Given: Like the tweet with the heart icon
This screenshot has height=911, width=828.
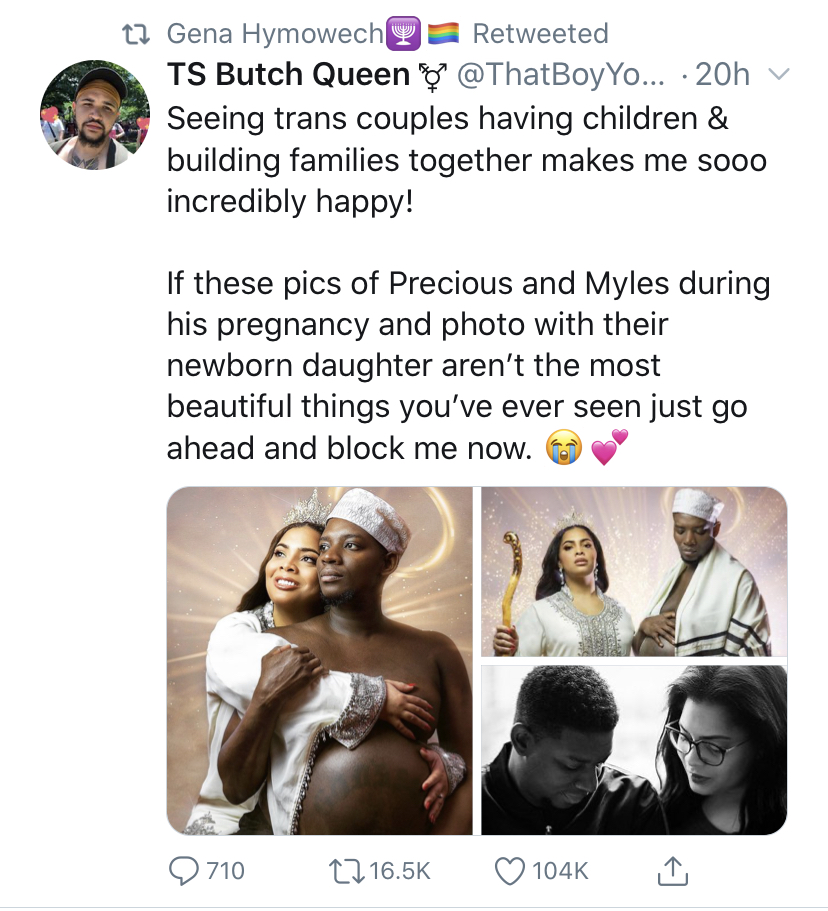Looking at the screenshot, I should click(x=510, y=870).
